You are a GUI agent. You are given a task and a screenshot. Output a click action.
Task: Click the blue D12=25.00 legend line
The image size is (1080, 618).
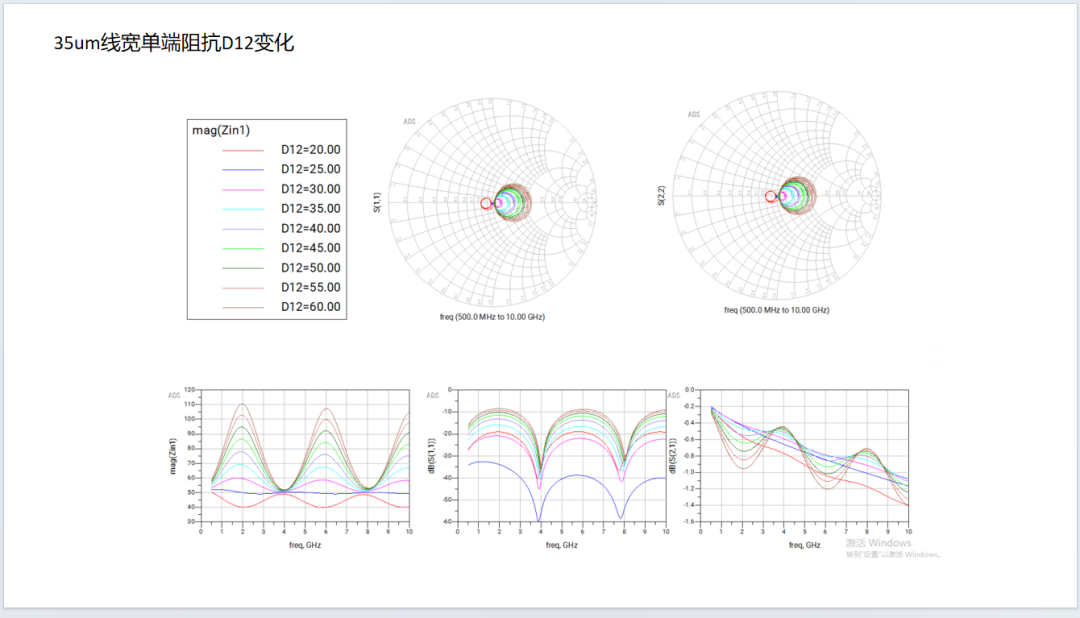pos(242,169)
